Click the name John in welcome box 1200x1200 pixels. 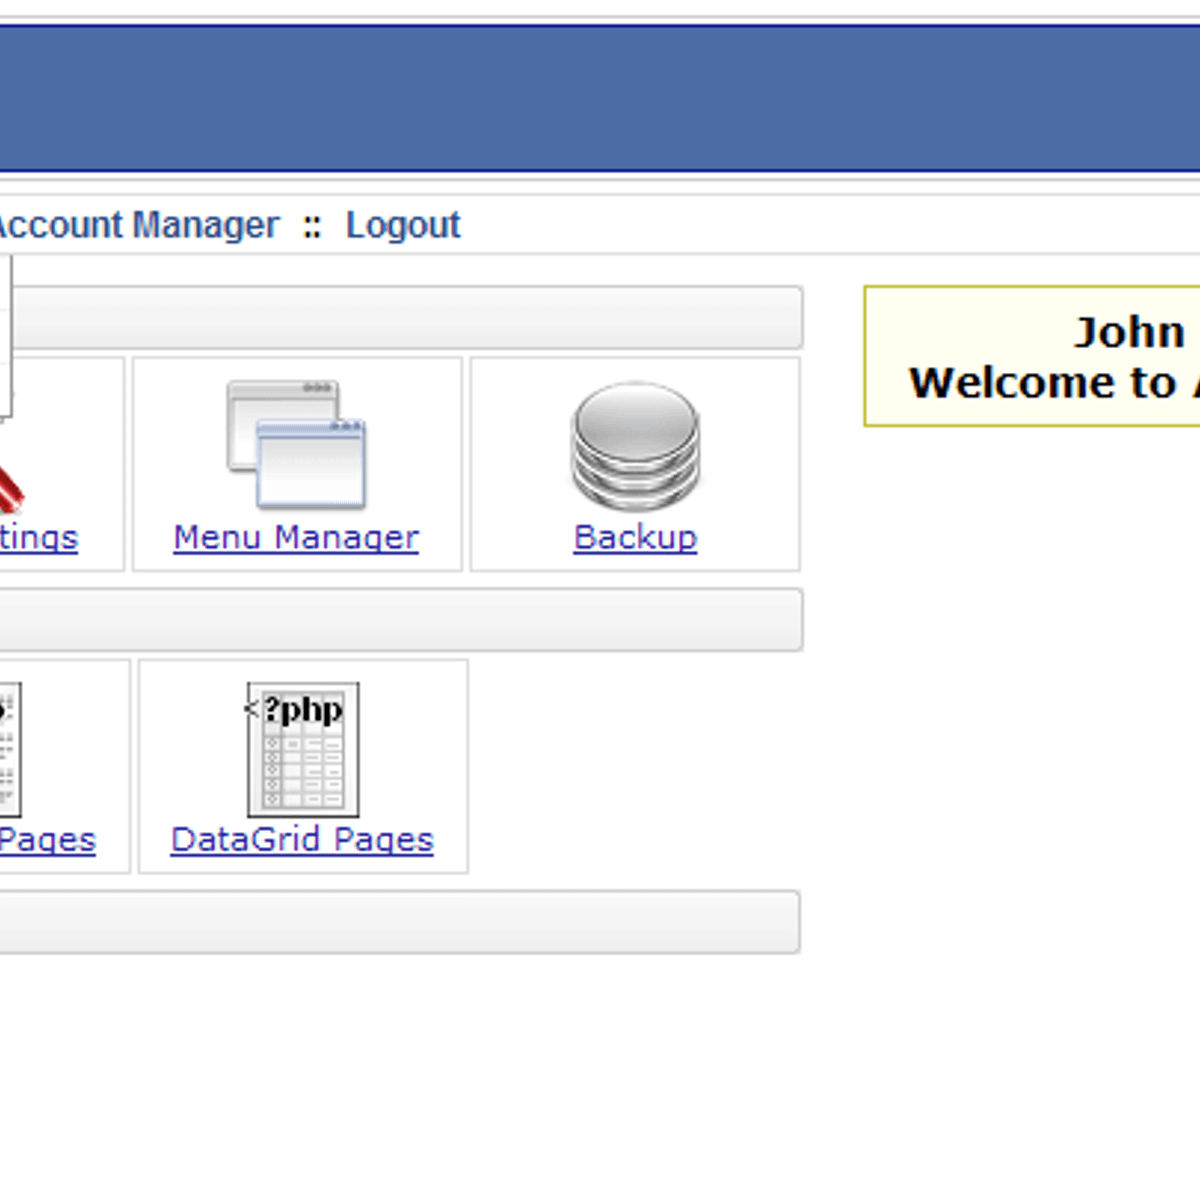point(1128,333)
